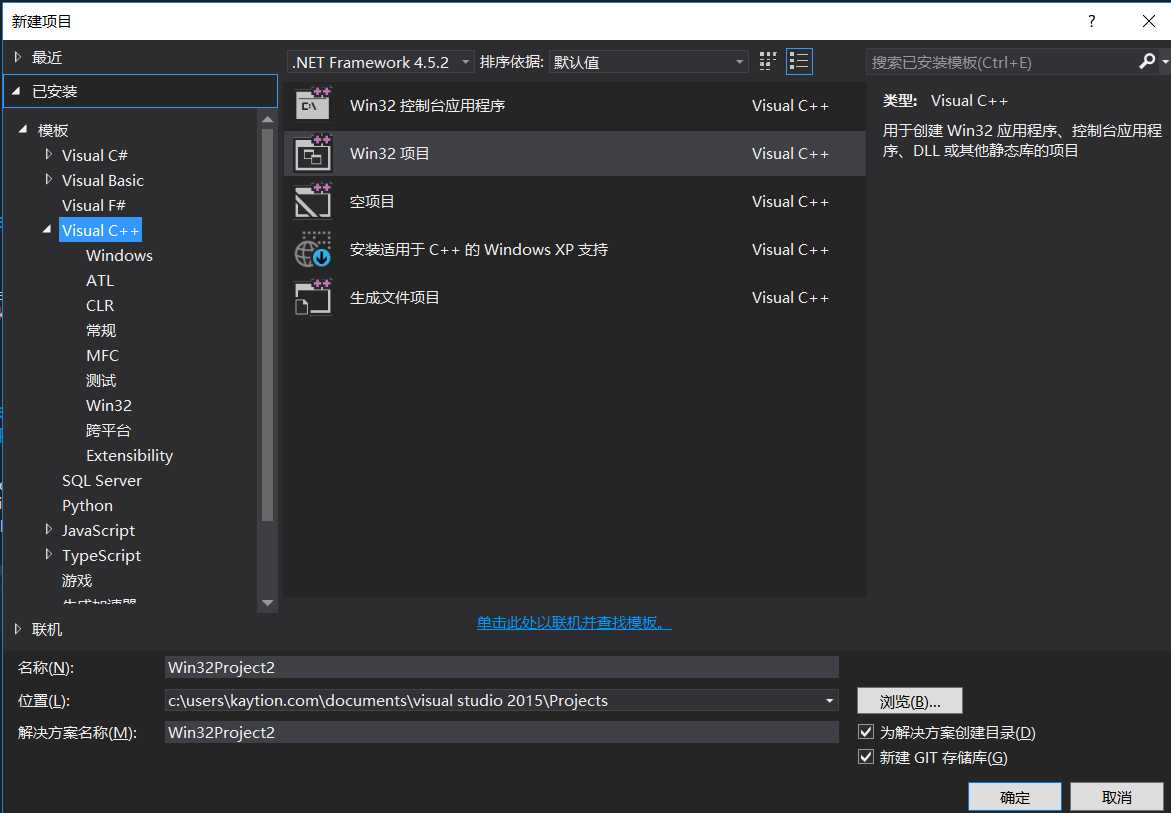Click the search installed templates box
Viewport: 1171px width, 813px height.
1001,62
